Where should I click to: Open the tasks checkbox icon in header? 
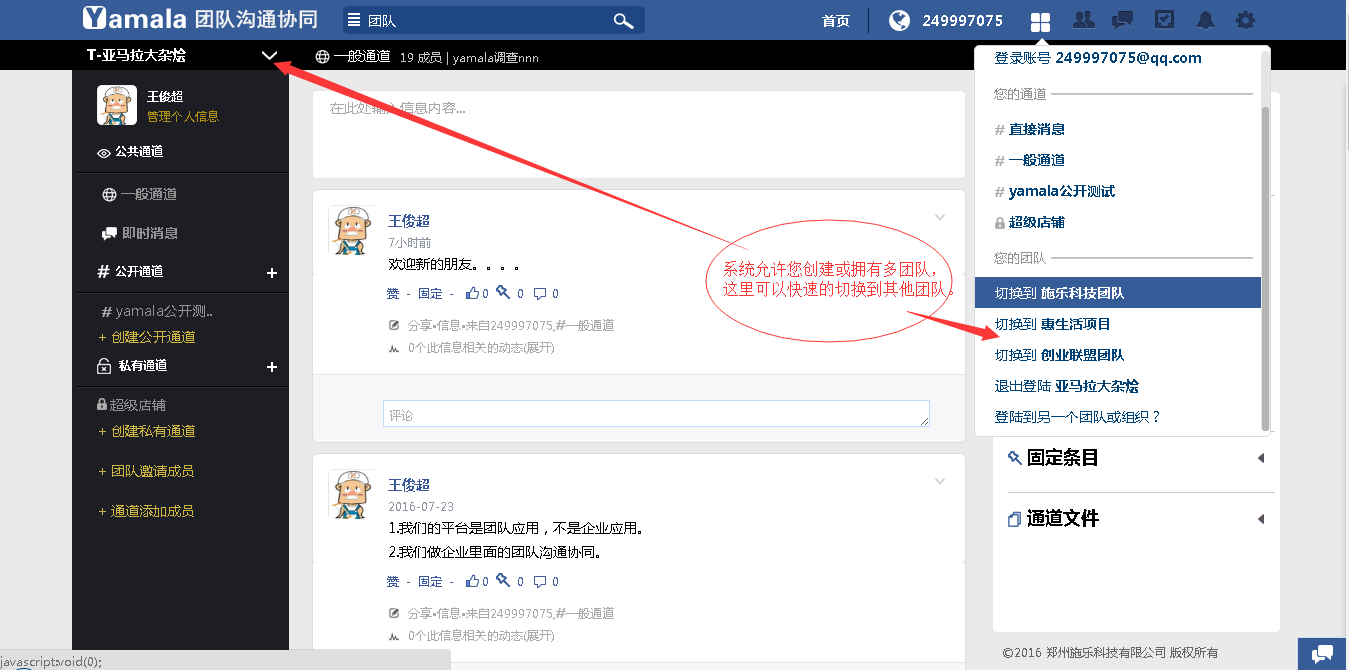tap(1164, 20)
